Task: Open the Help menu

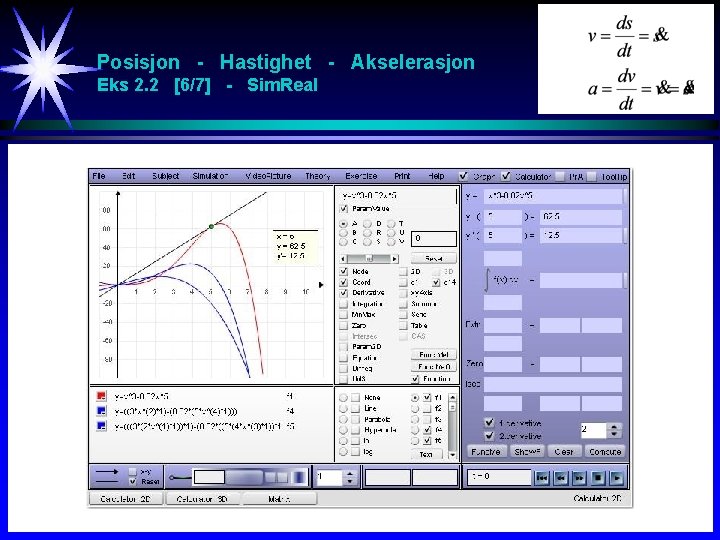Action: point(436,176)
